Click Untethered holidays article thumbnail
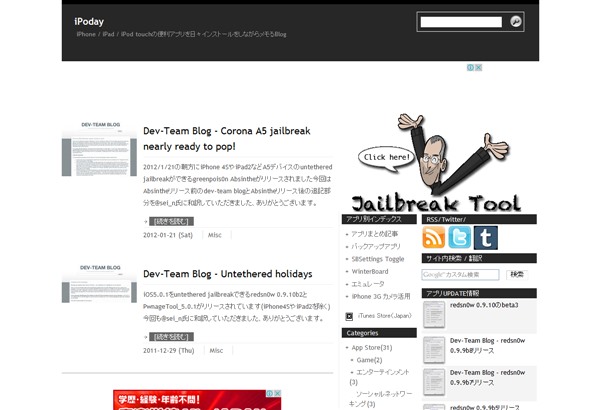 [99, 283]
